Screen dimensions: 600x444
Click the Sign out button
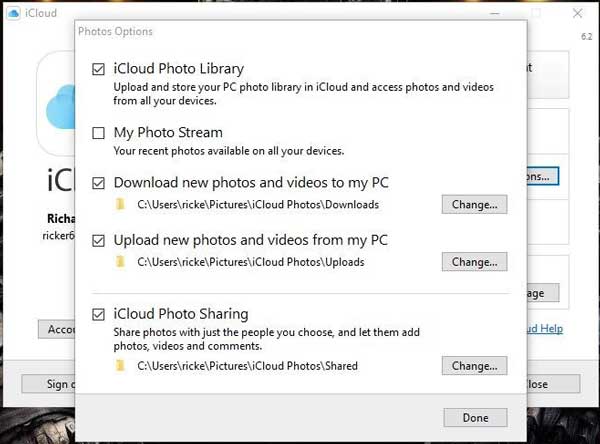click(x=49, y=384)
